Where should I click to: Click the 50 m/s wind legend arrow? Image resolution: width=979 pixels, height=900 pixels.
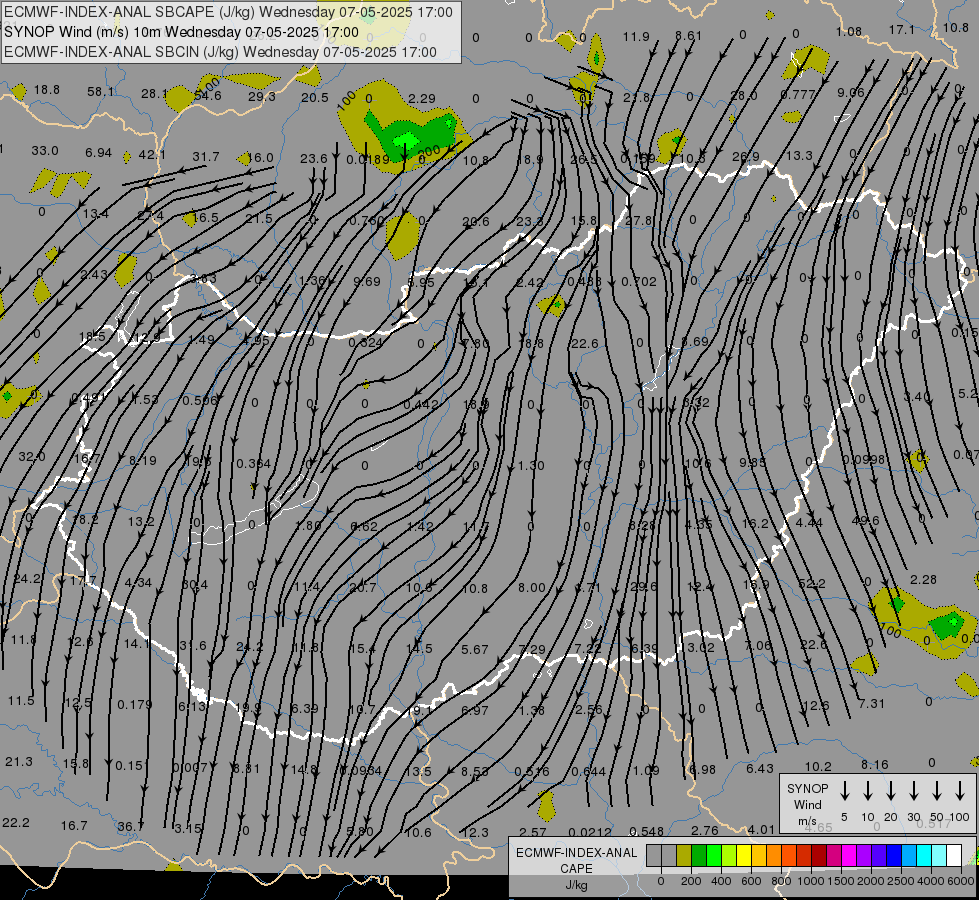pyautogui.click(x=937, y=791)
